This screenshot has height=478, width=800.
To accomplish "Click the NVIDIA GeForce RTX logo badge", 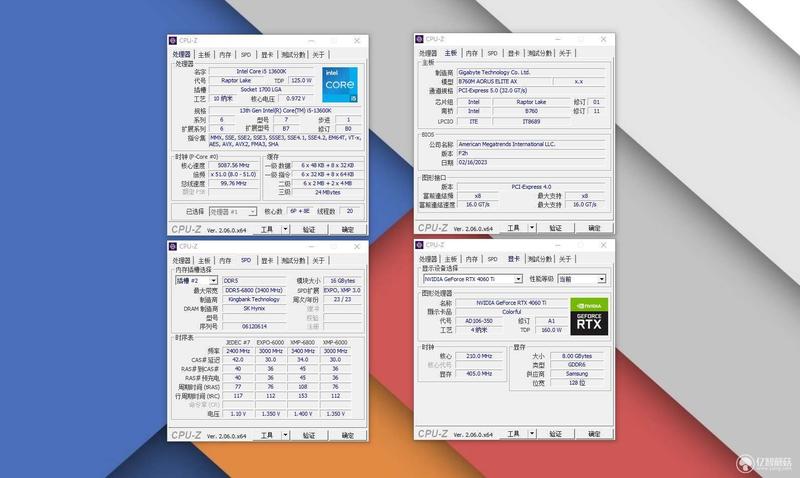I will click(x=589, y=316).
